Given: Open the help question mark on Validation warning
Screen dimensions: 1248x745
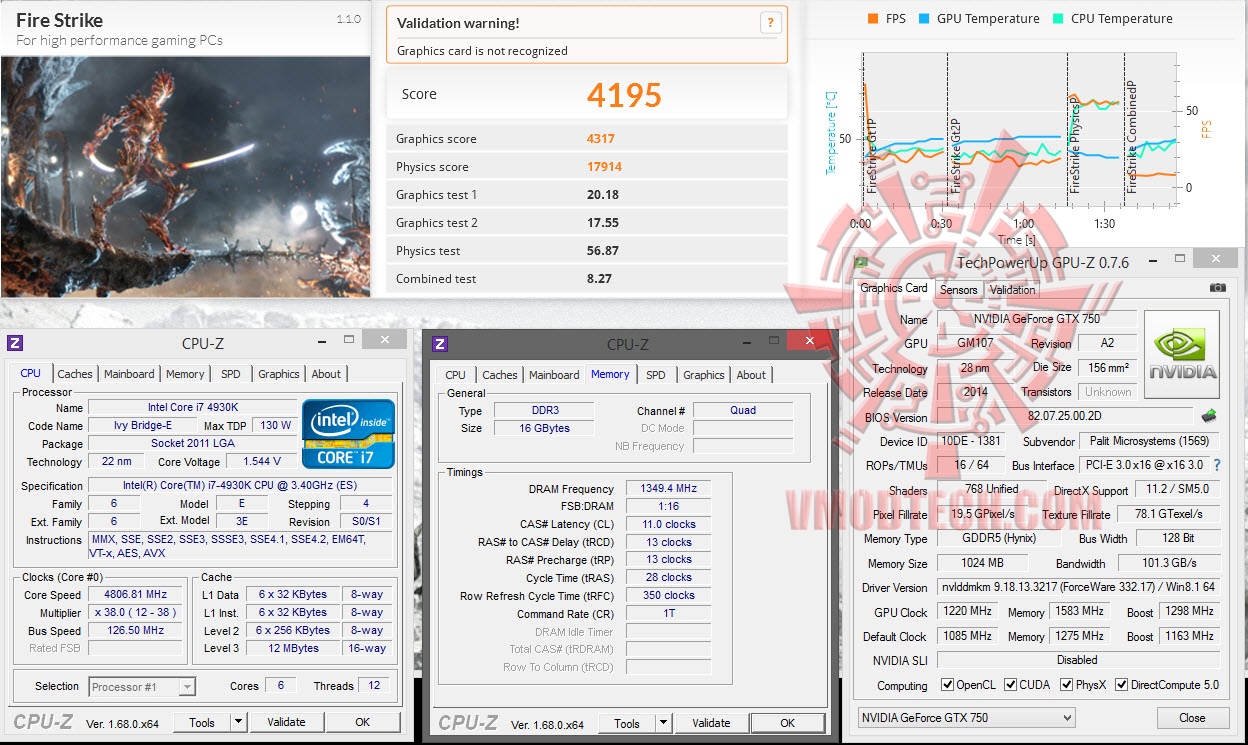Looking at the screenshot, I should point(770,23).
